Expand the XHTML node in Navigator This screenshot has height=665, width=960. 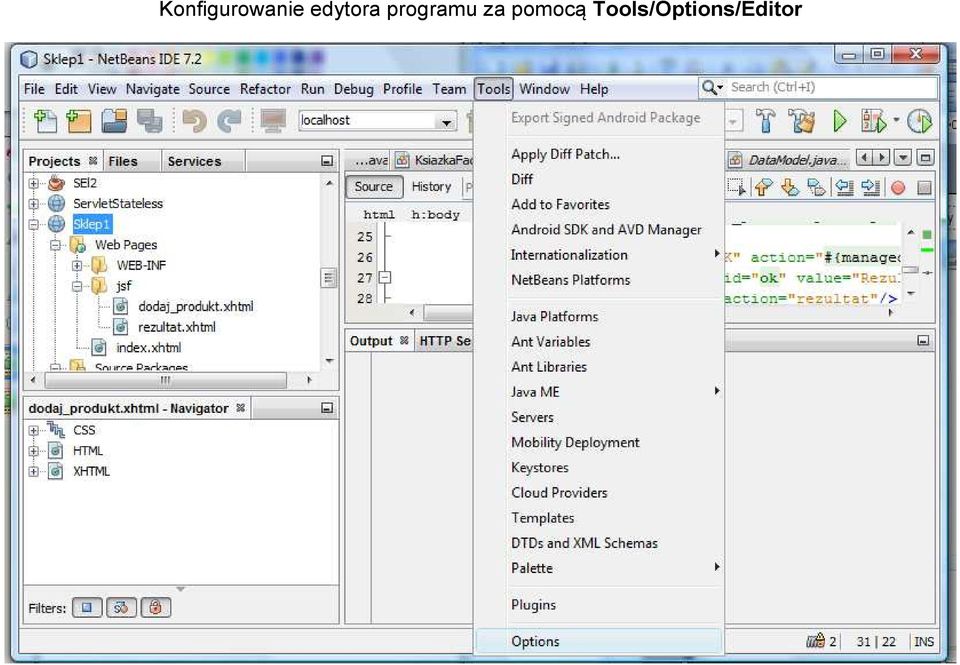(34, 472)
